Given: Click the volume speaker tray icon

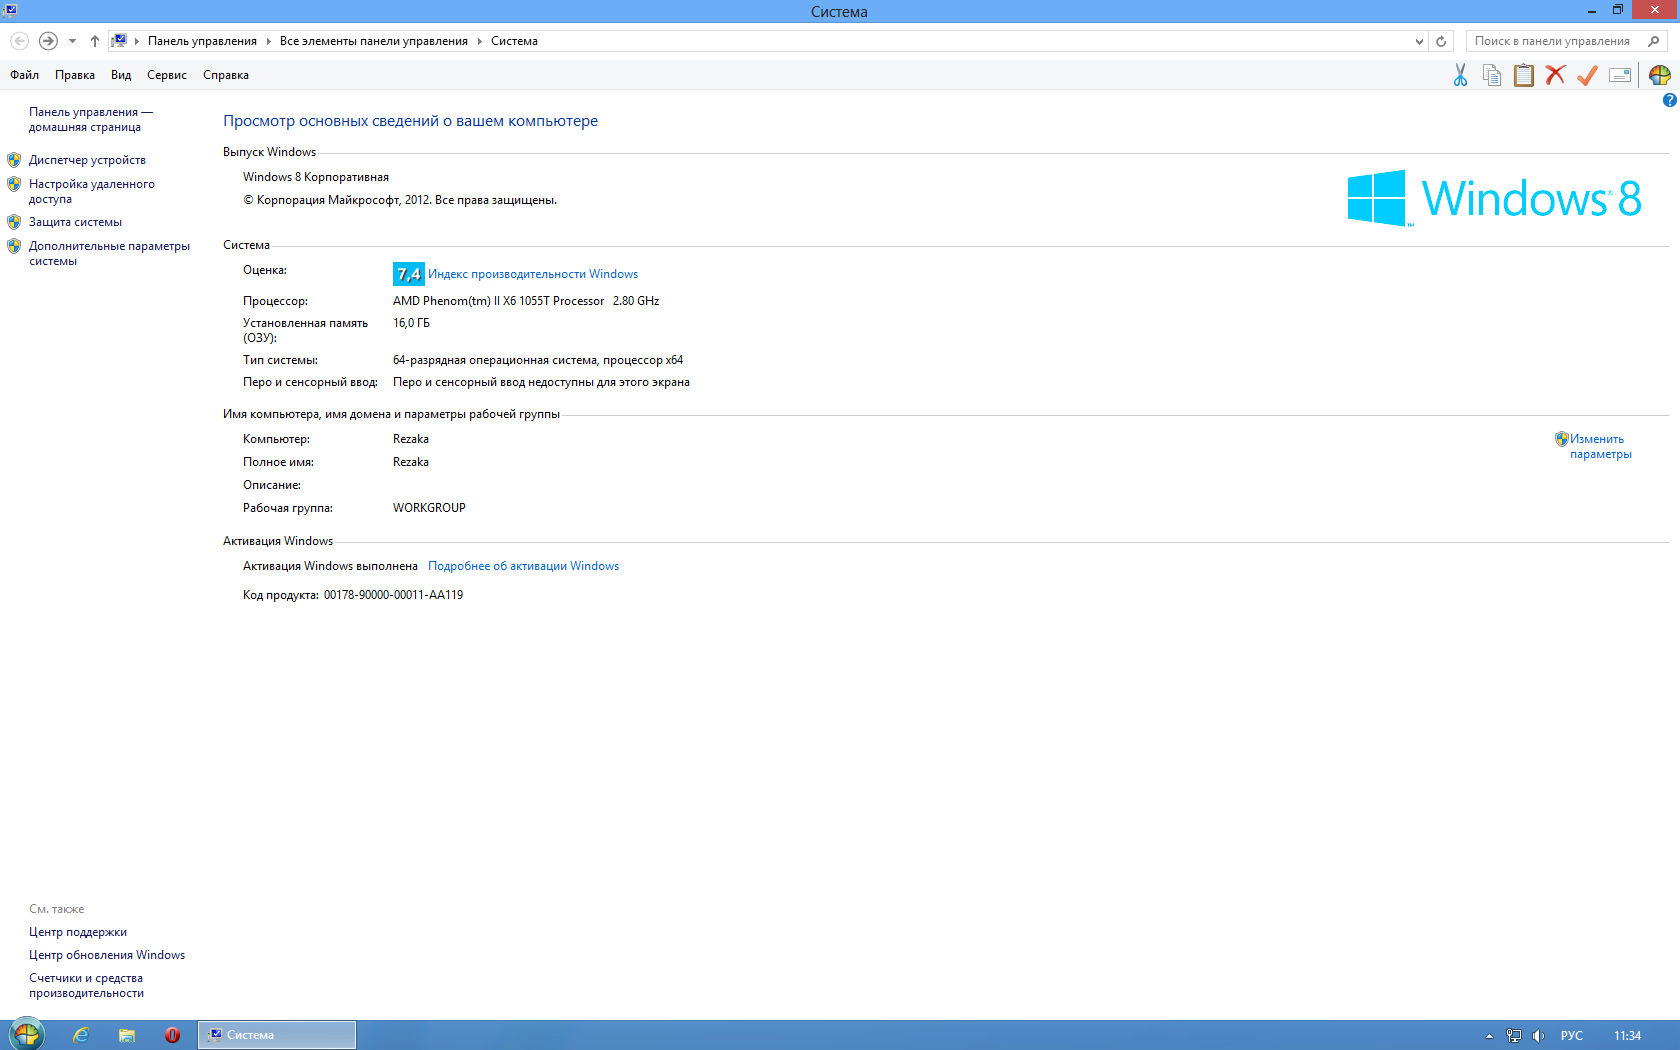Looking at the screenshot, I should pos(1538,1036).
